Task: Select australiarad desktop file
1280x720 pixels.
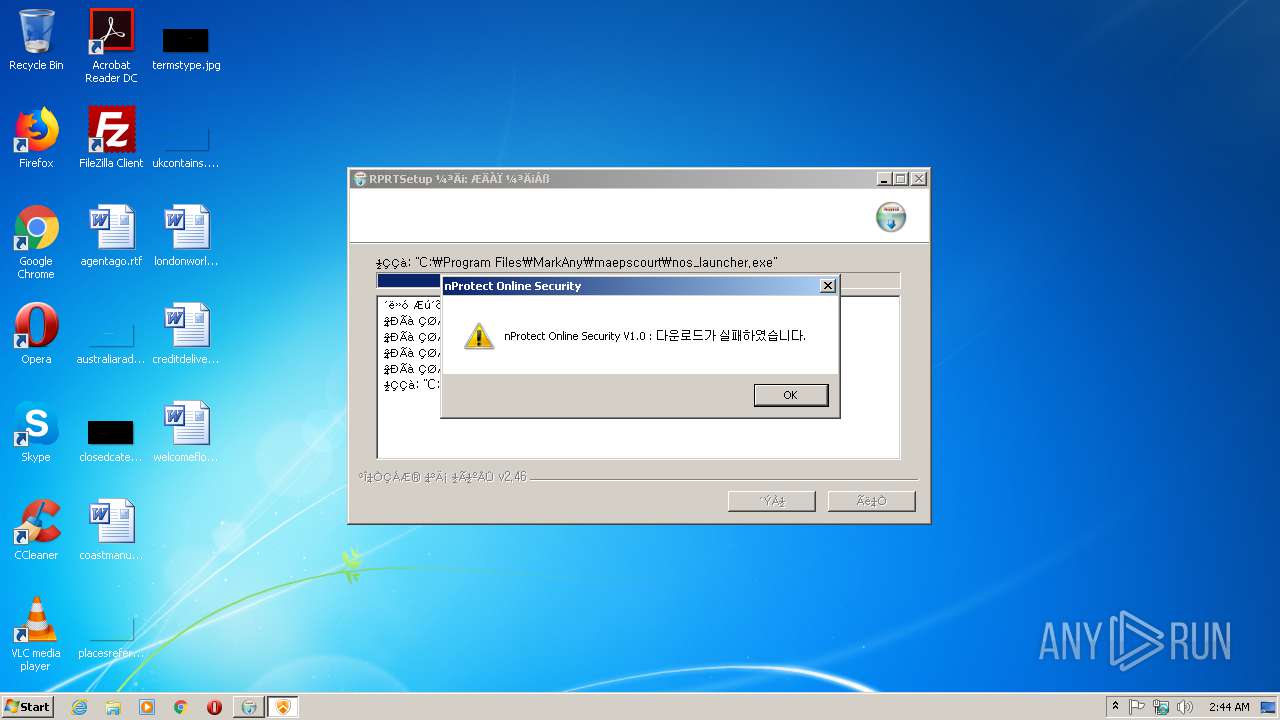Action: (x=111, y=342)
